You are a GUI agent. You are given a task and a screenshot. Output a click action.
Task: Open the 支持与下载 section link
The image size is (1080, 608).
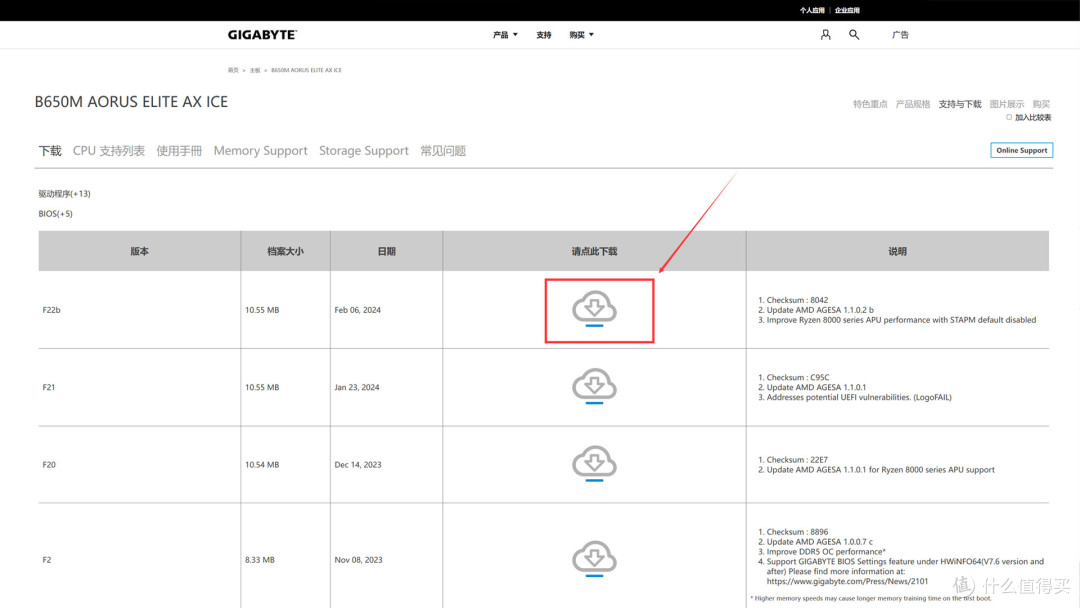[x=959, y=104]
